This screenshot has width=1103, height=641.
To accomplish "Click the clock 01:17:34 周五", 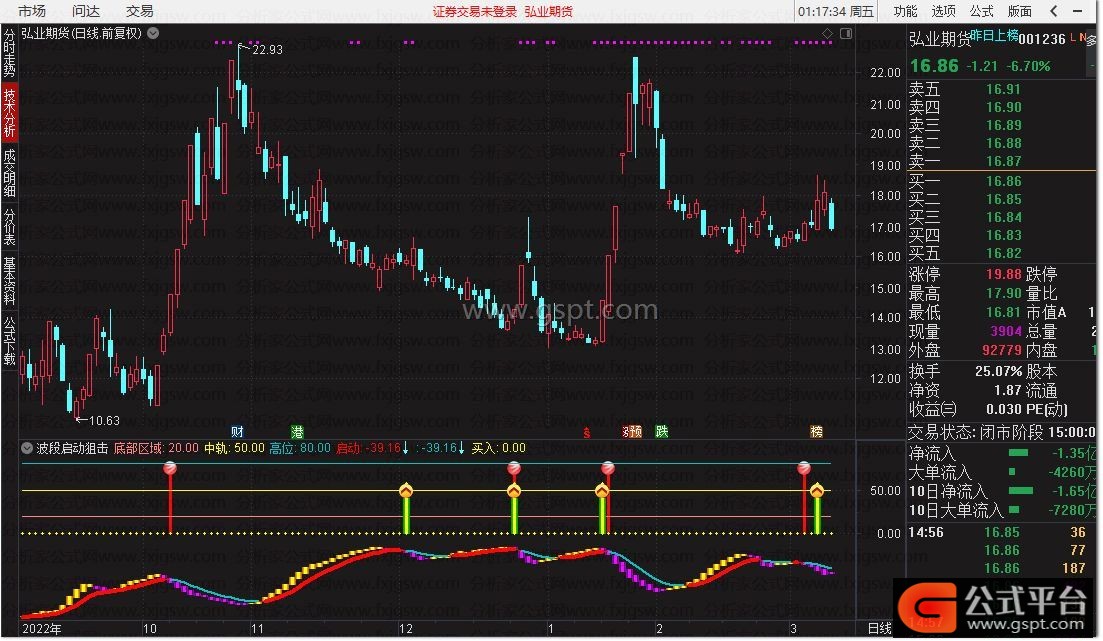I will (x=836, y=11).
